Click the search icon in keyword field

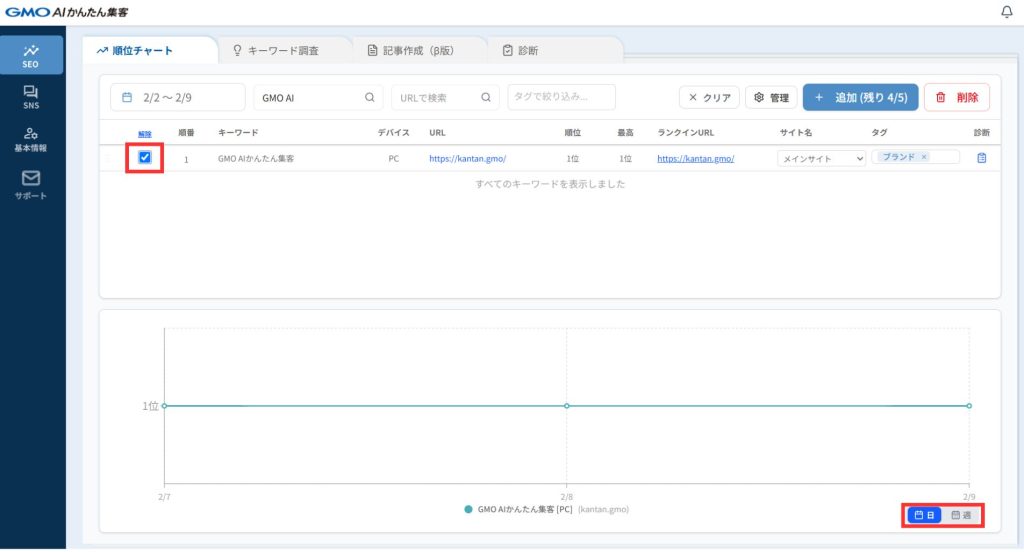pyautogui.click(x=369, y=97)
